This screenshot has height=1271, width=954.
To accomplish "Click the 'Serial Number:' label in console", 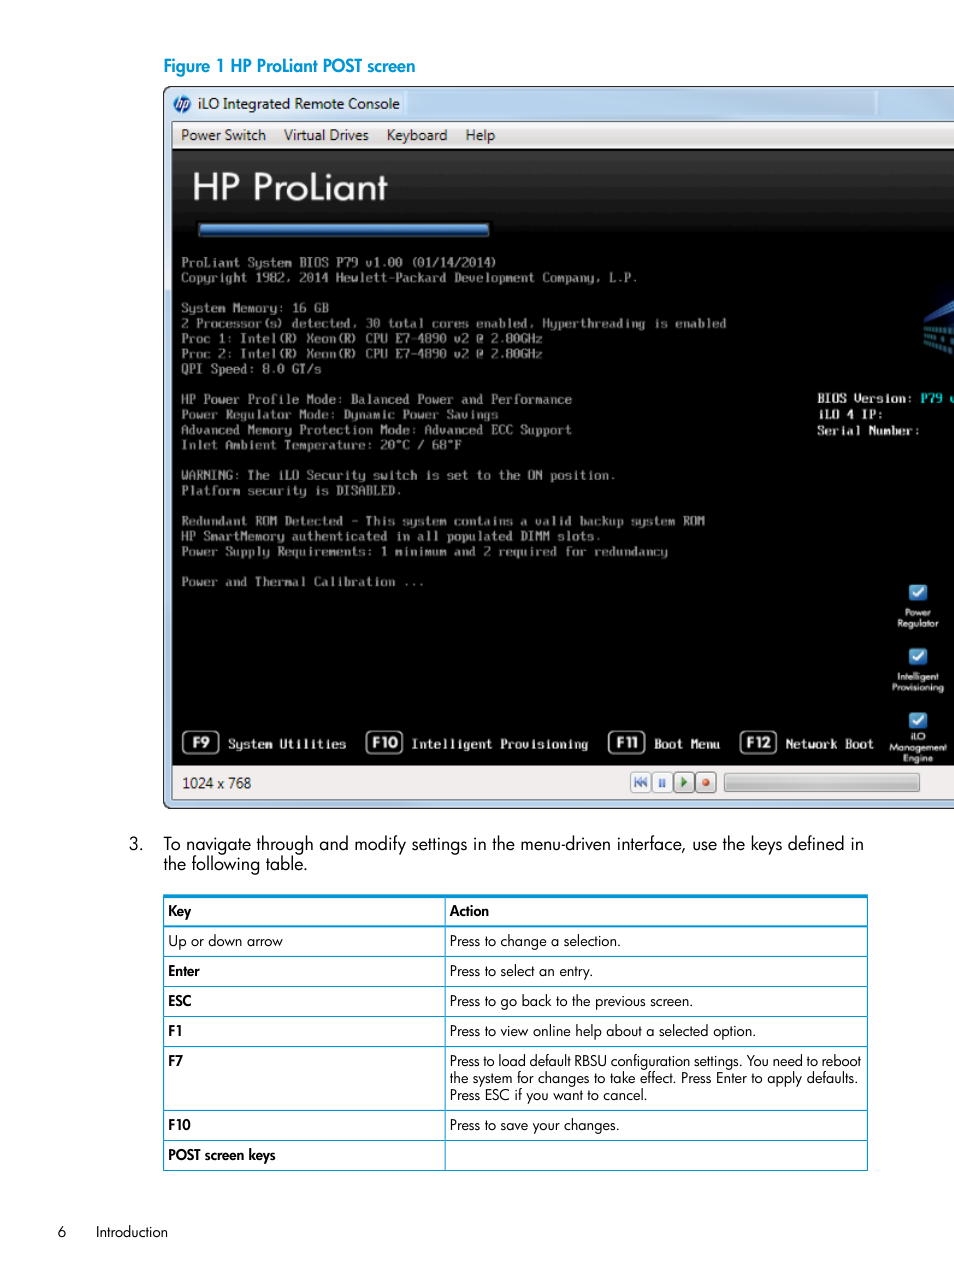I will (868, 430).
